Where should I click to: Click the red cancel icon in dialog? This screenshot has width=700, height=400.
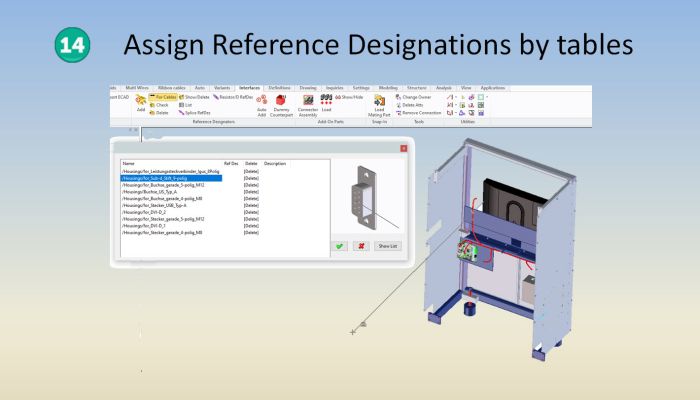(x=360, y=245)
